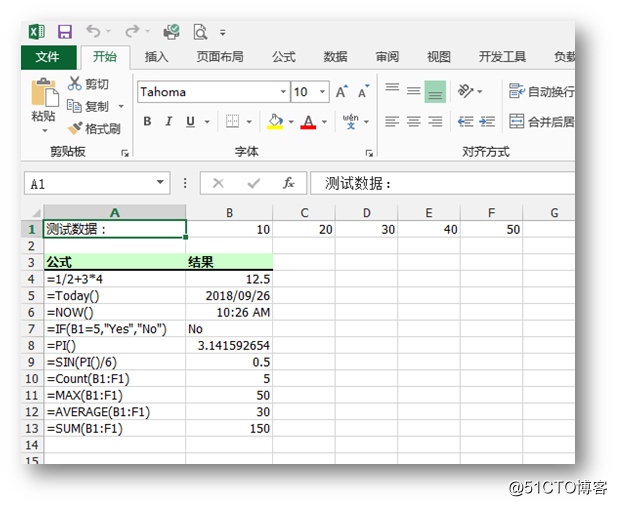Click the Save icon in quick access toolbar
The width and height of the screenshot is (617, 506).
(65, 32)
